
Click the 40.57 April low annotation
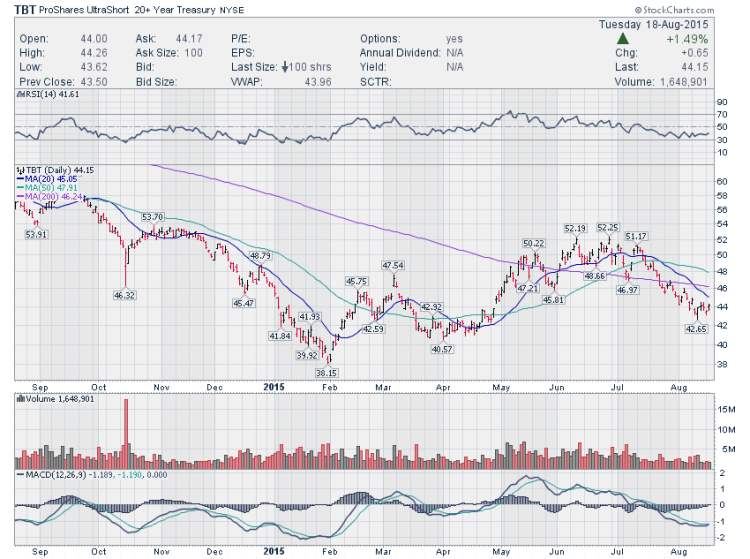pos(442,349)
